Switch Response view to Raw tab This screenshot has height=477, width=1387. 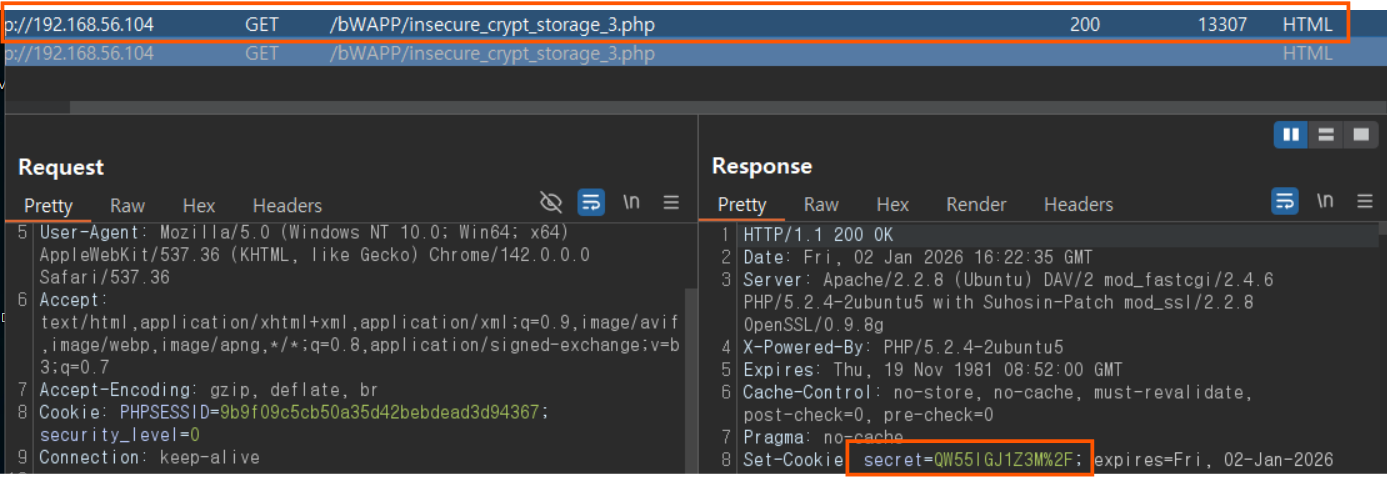(x=821, y=204)
